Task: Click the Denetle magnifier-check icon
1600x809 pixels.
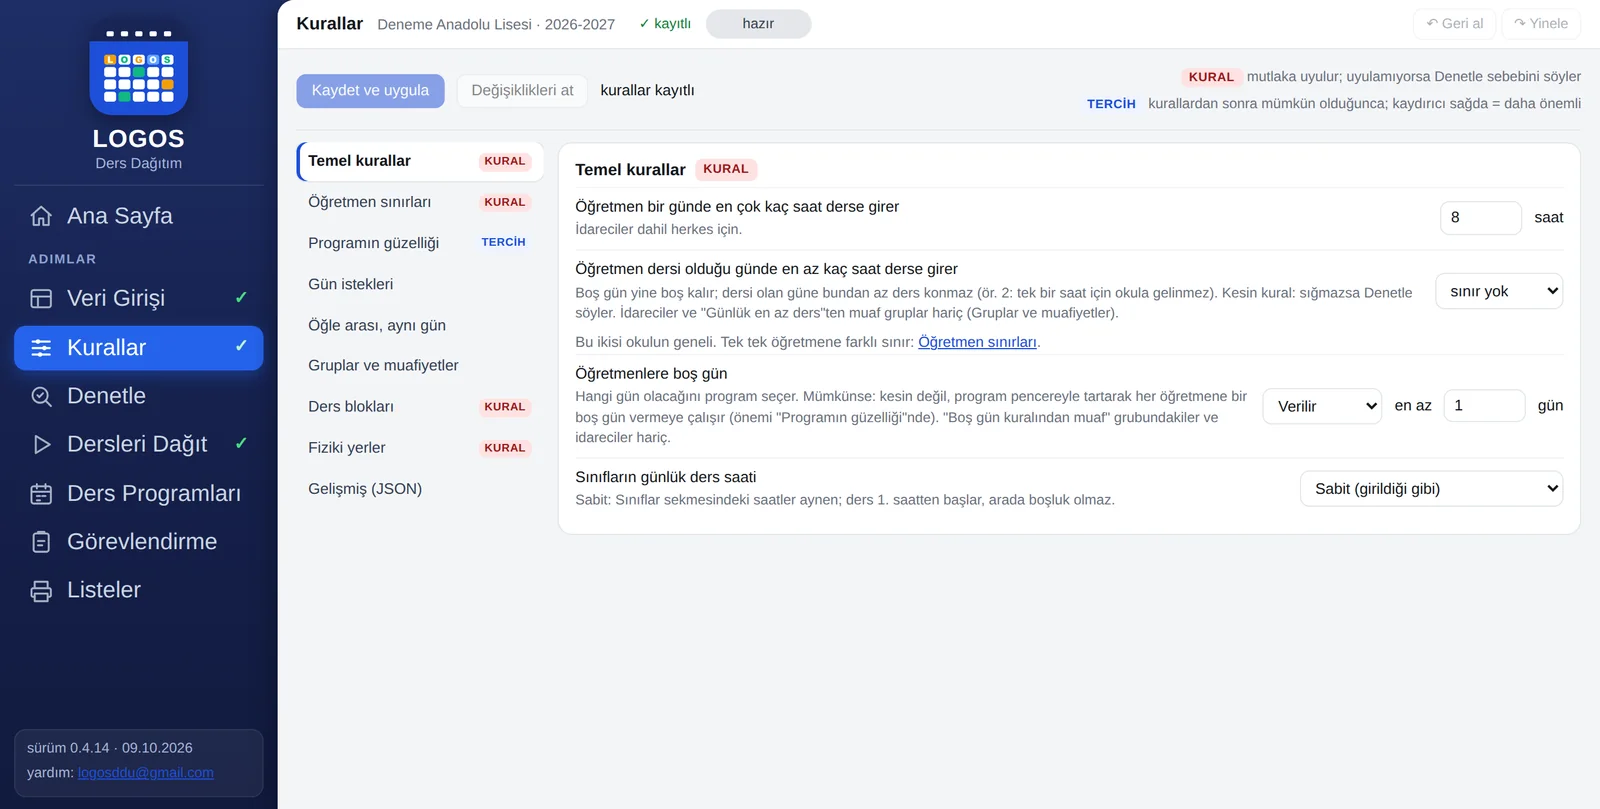Action: (x=41, y=396)
